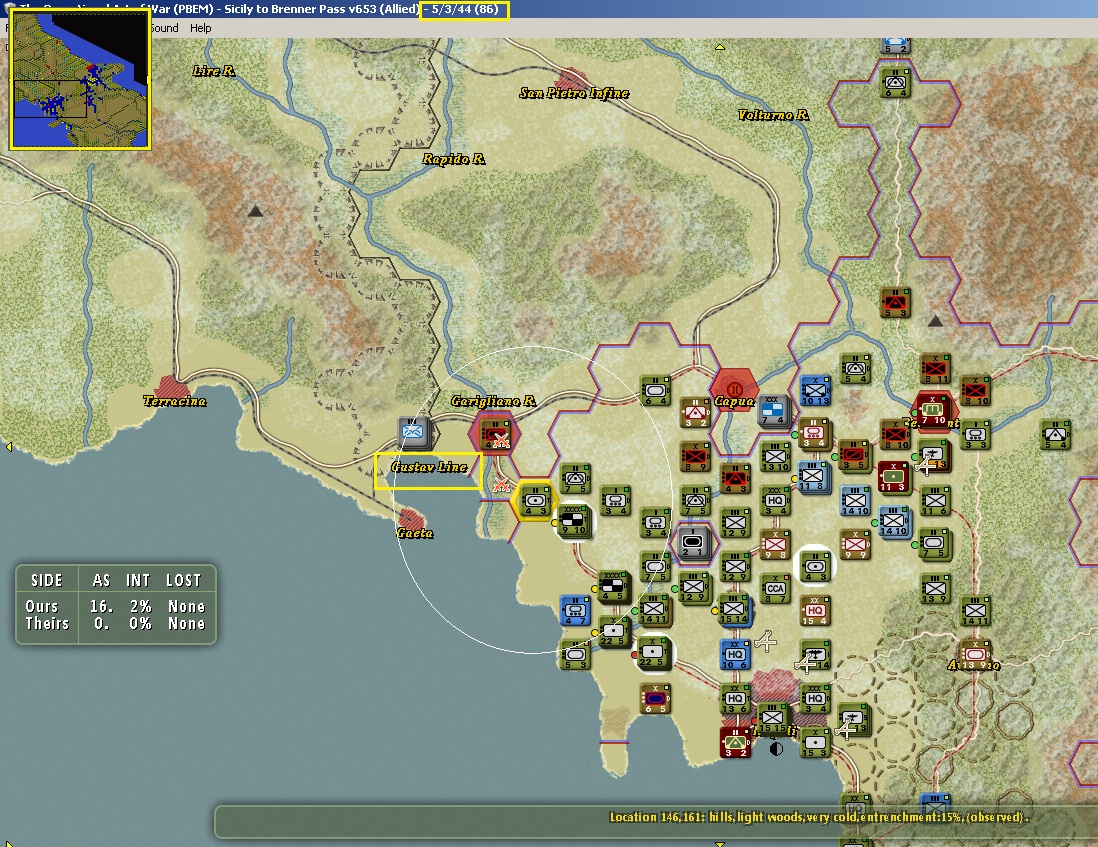This screenshot has width=1098, height=847.
Task: Select green HQ unit 13-6
Action: (735, 699)
